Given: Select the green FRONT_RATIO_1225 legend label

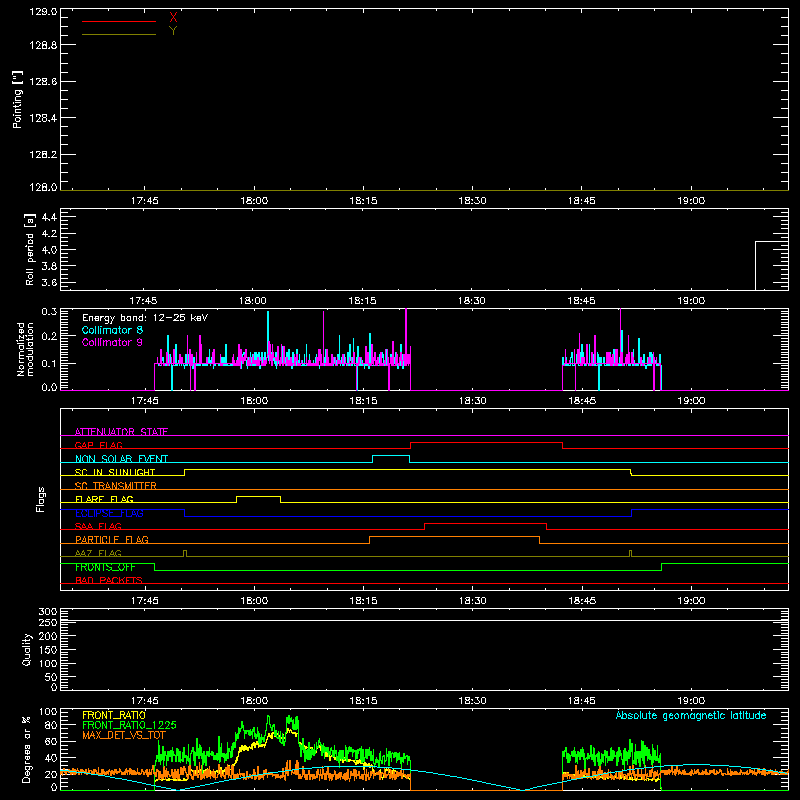Looking at the screenshot, I should pyautogui.click(x=129, y=725).
